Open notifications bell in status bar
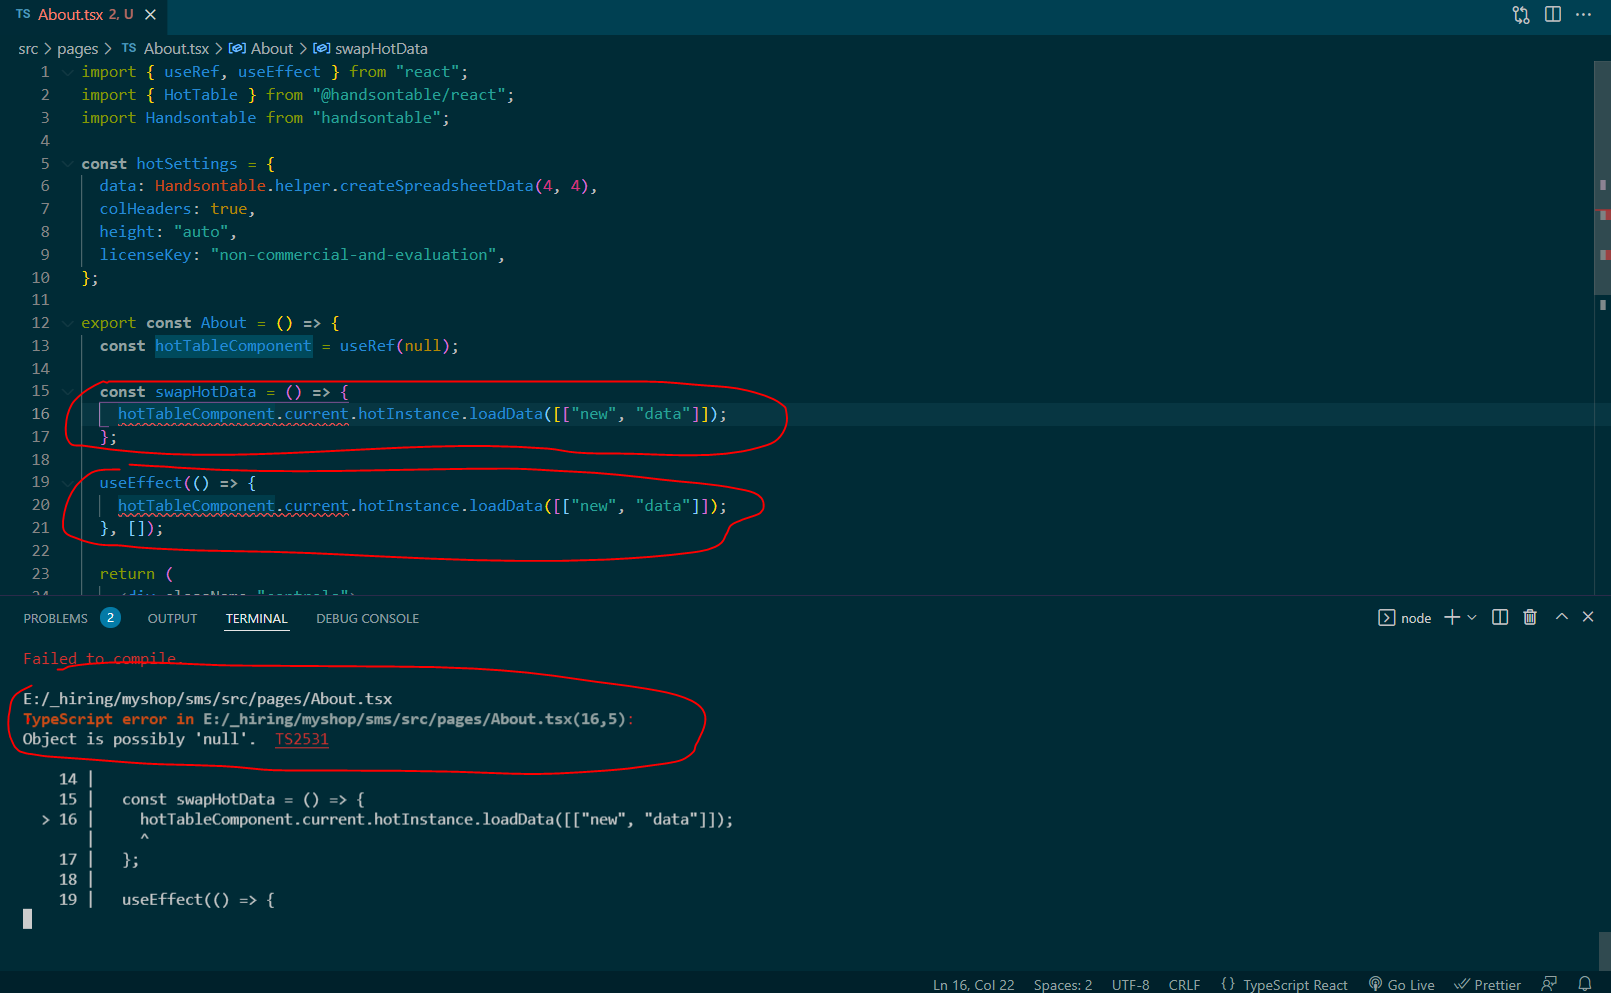The height and width of the screenshot is (993, 1611). pyautogui.click(x=1584, y=984)
